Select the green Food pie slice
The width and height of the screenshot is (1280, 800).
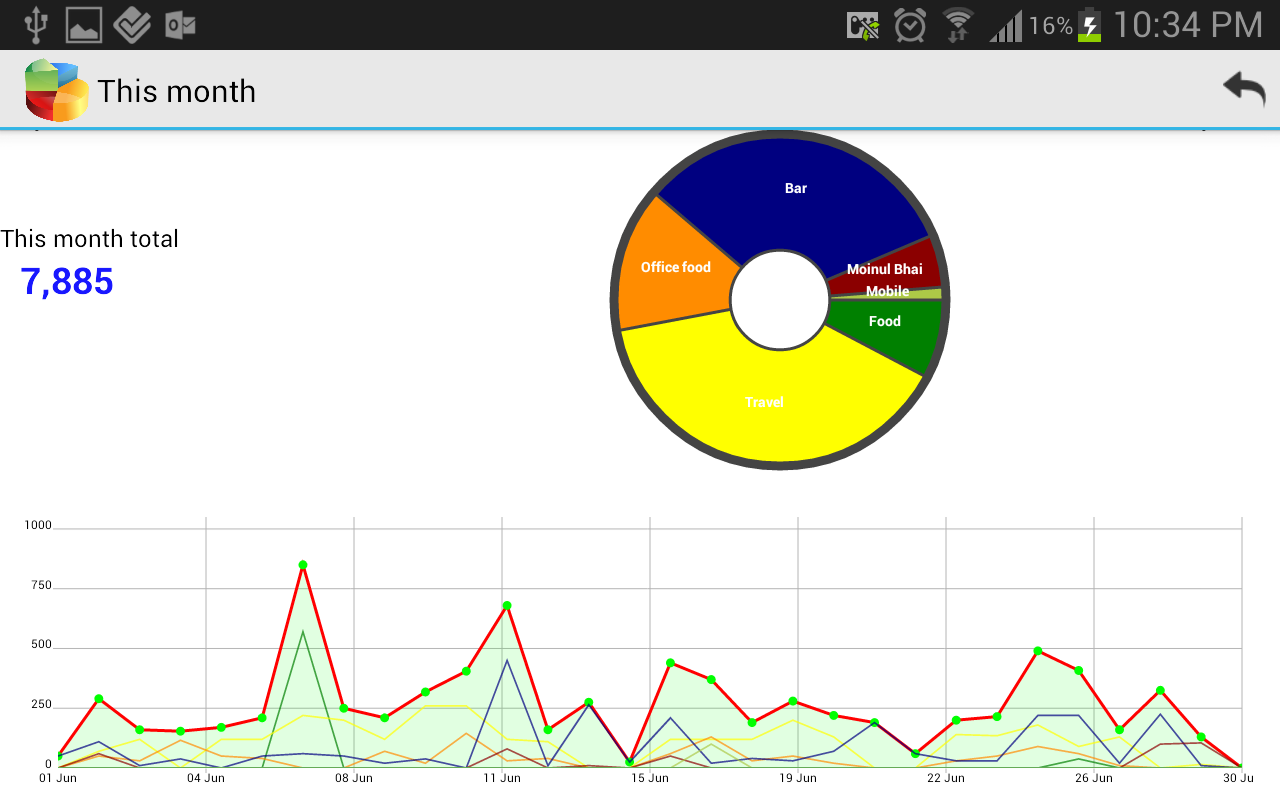click(x=884, y=321)
